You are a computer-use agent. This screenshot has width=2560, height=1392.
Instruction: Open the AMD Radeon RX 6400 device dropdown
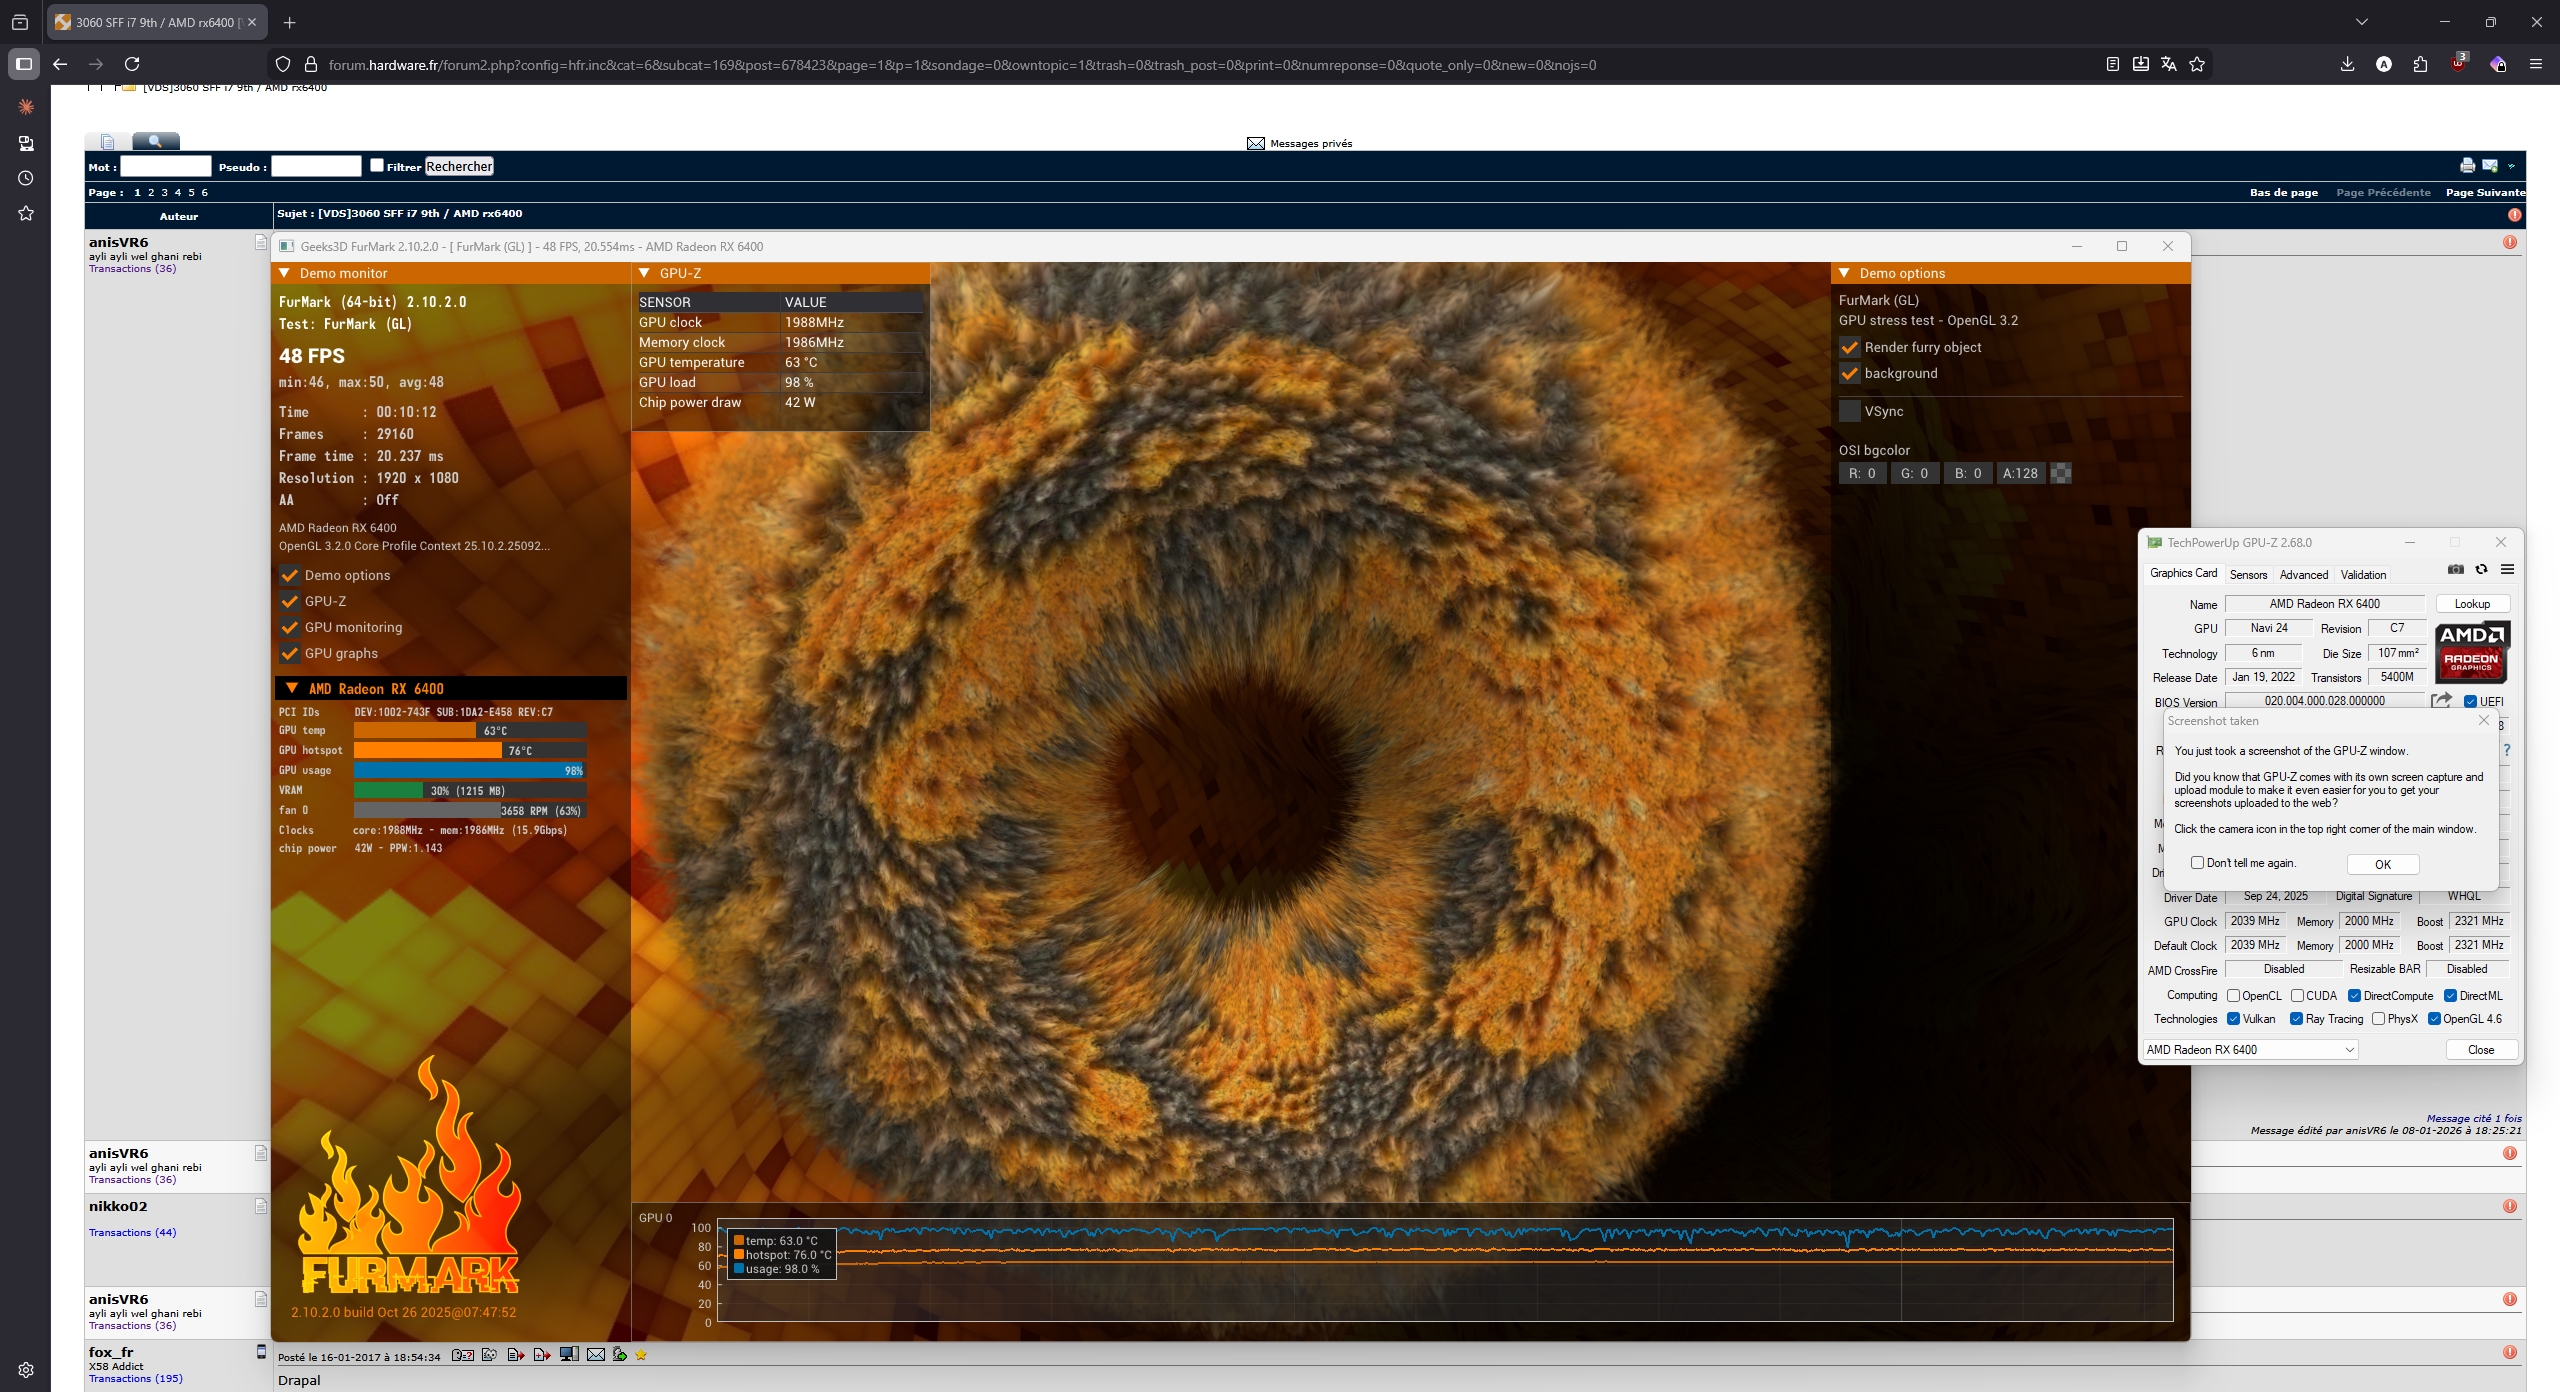(x=2250, y=1049)
